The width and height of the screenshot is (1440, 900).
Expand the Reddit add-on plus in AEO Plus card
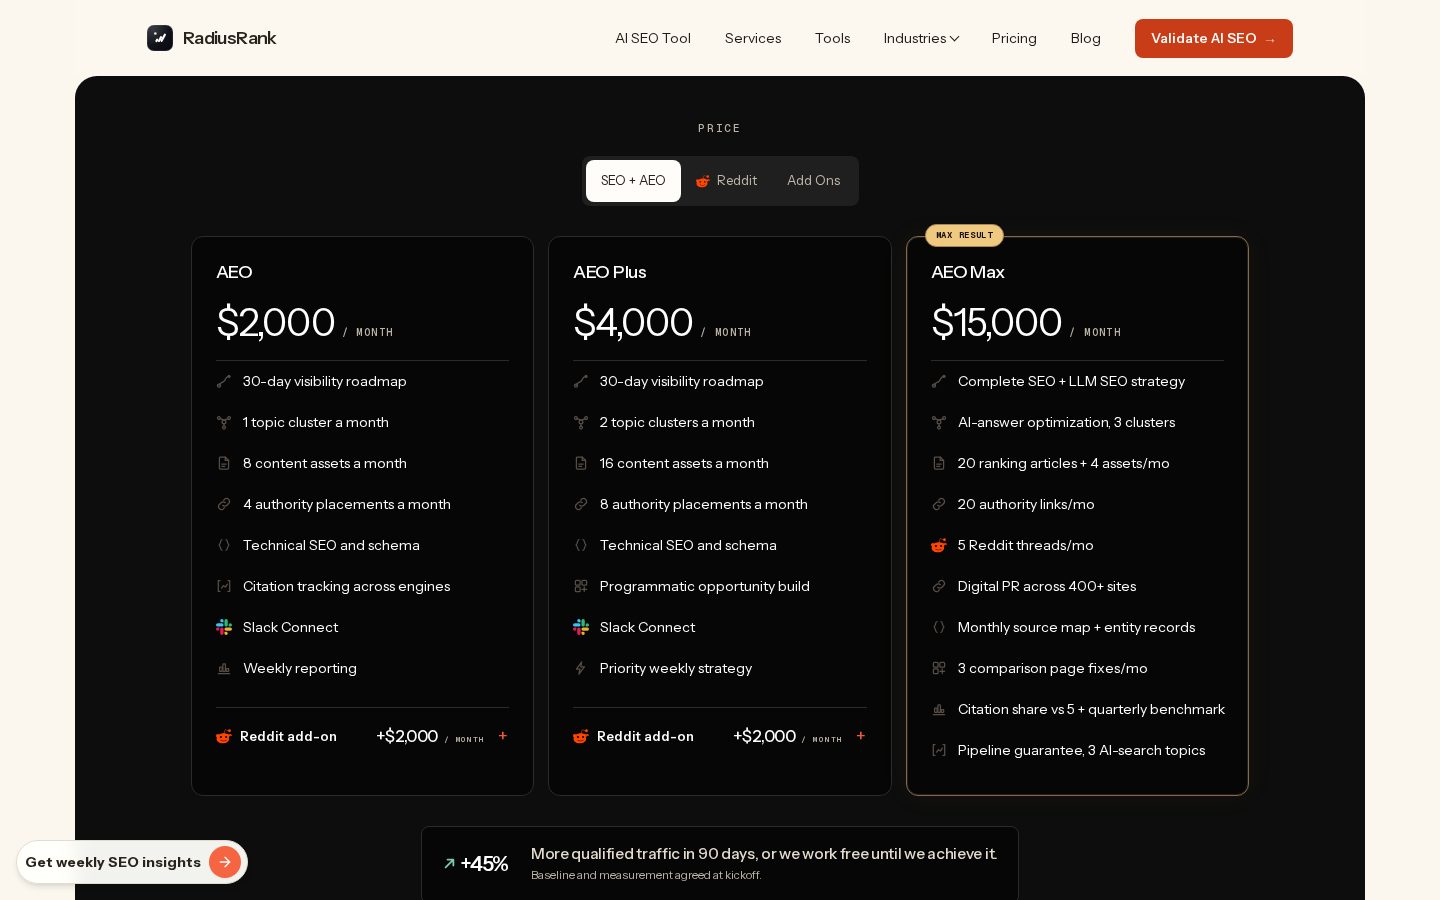[861, 736]
